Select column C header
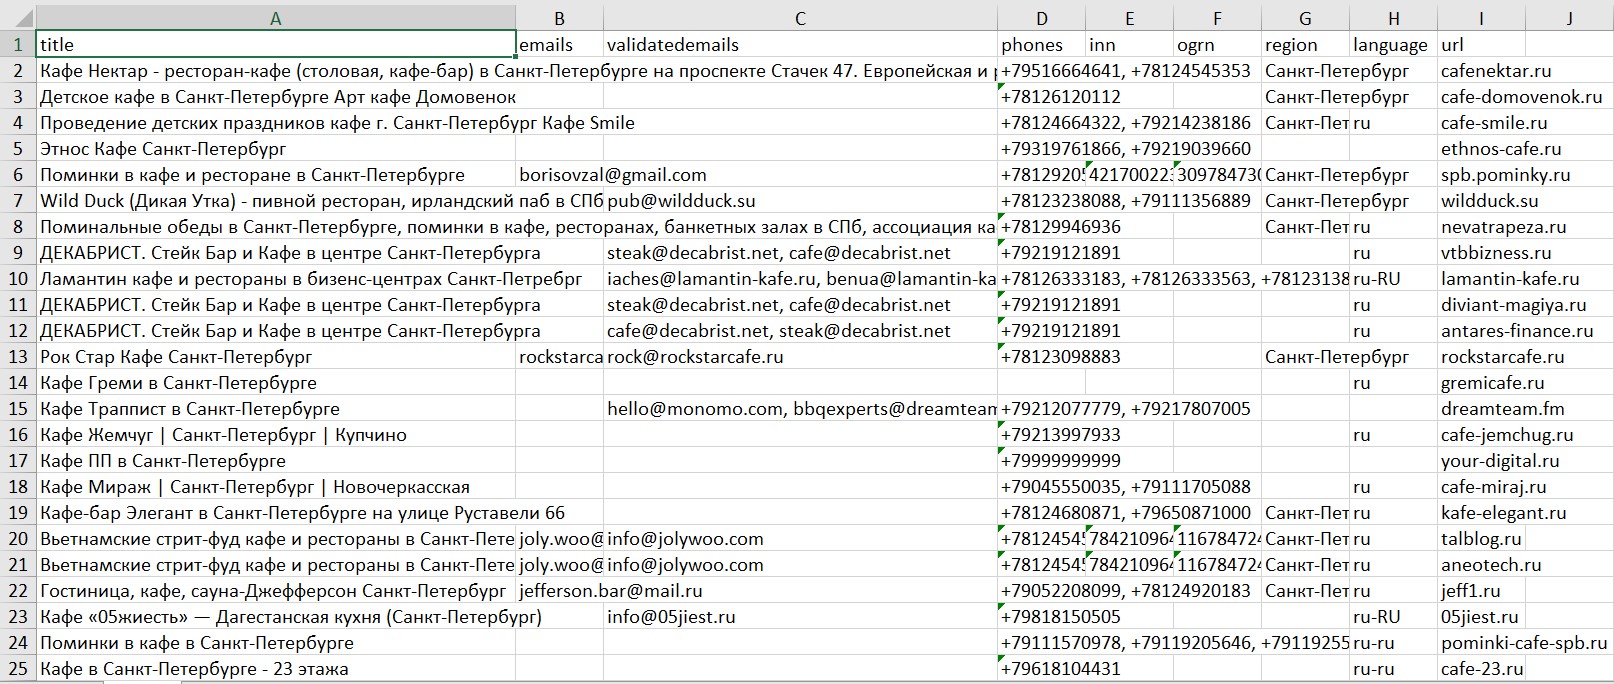1614x684 pixels. (x=800, y=18)
